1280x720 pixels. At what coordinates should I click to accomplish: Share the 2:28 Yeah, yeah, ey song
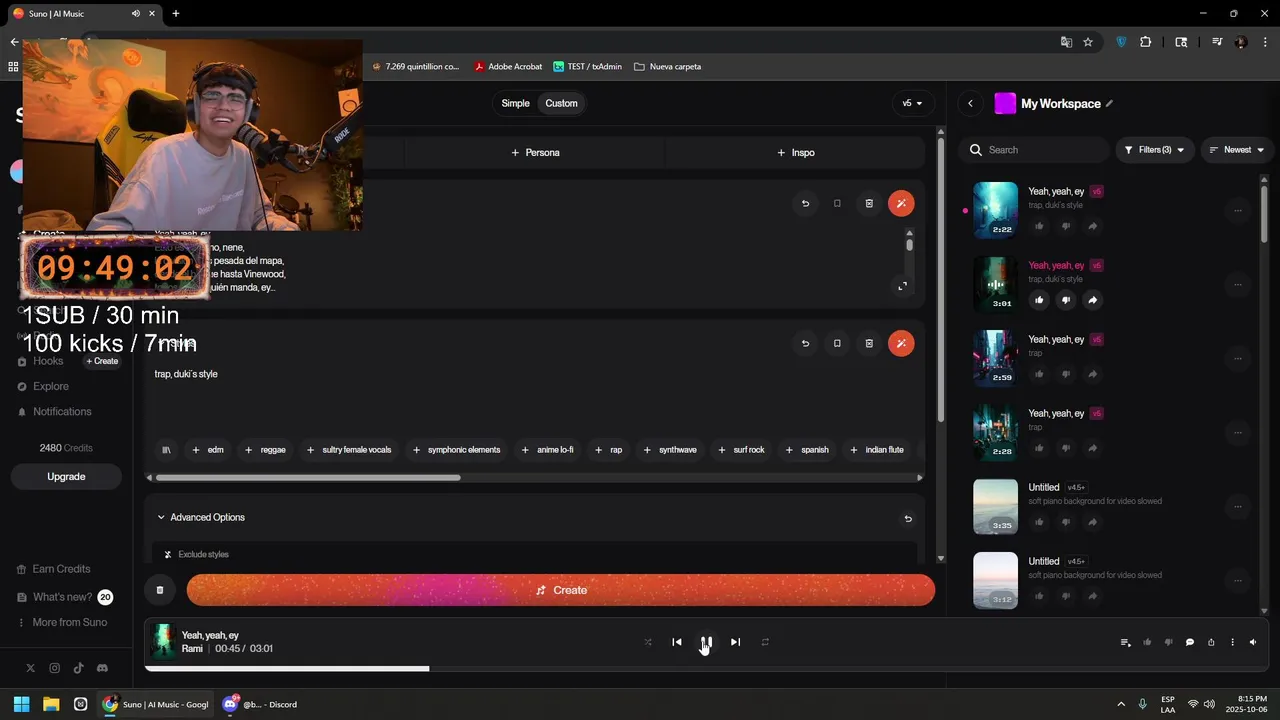[1093, 448]
